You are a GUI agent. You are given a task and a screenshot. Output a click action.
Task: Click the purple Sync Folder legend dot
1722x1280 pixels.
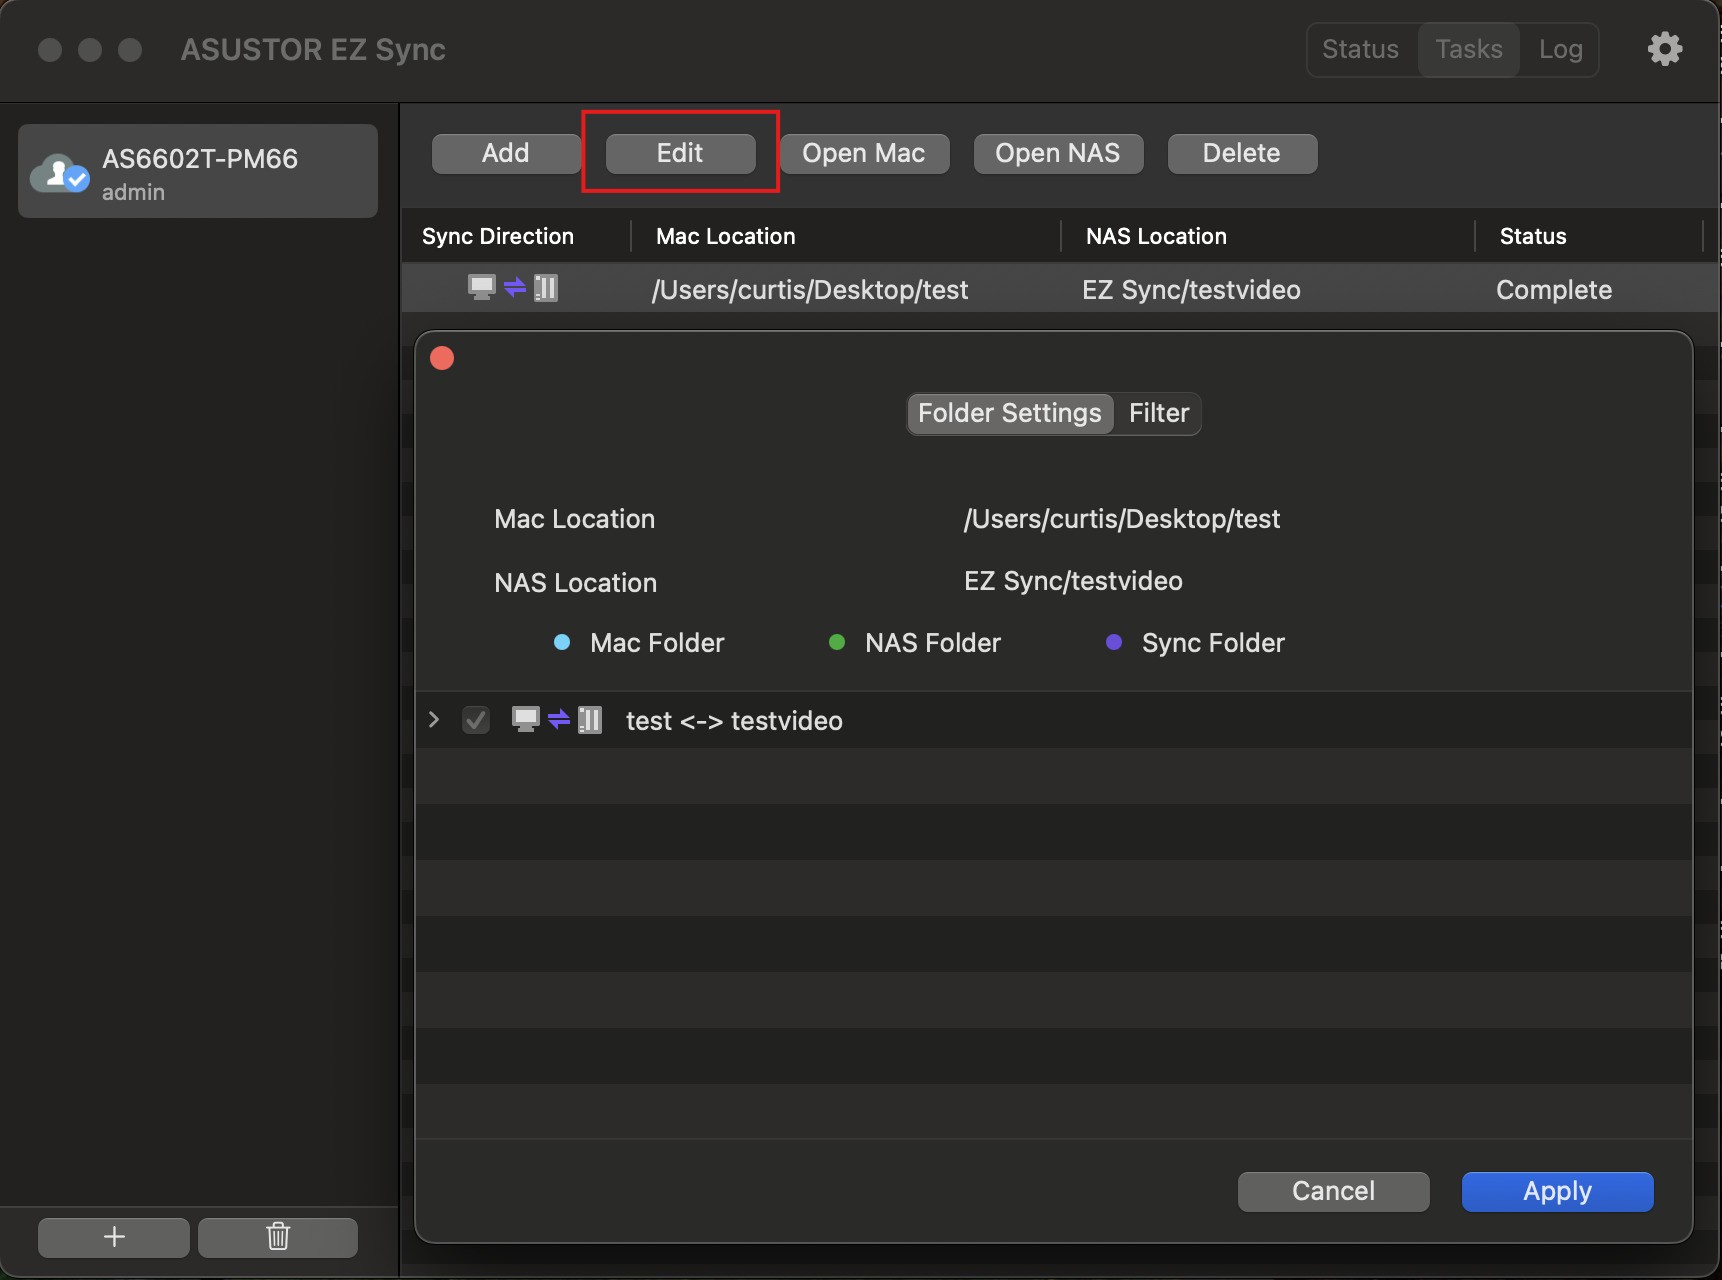point(1114,642)
